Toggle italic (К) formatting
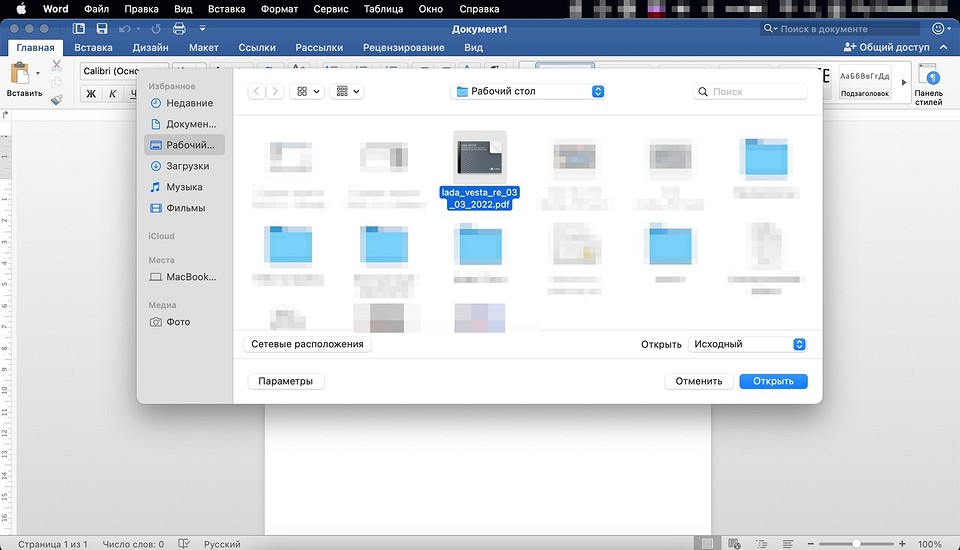 [x=113, y=94]
